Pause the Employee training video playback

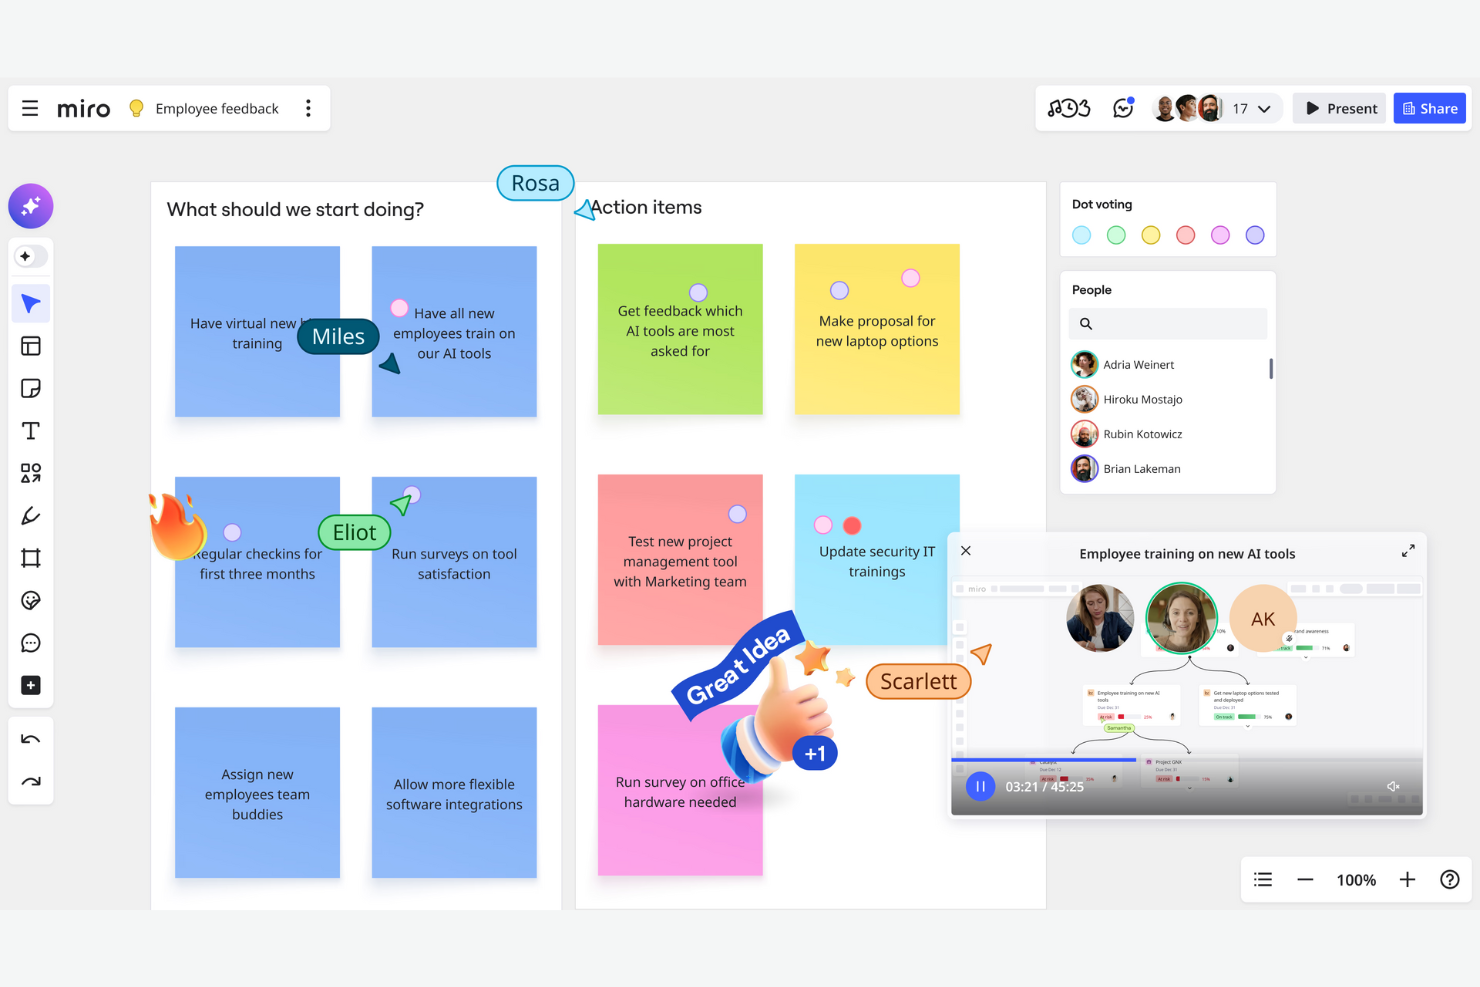[980, 786]
